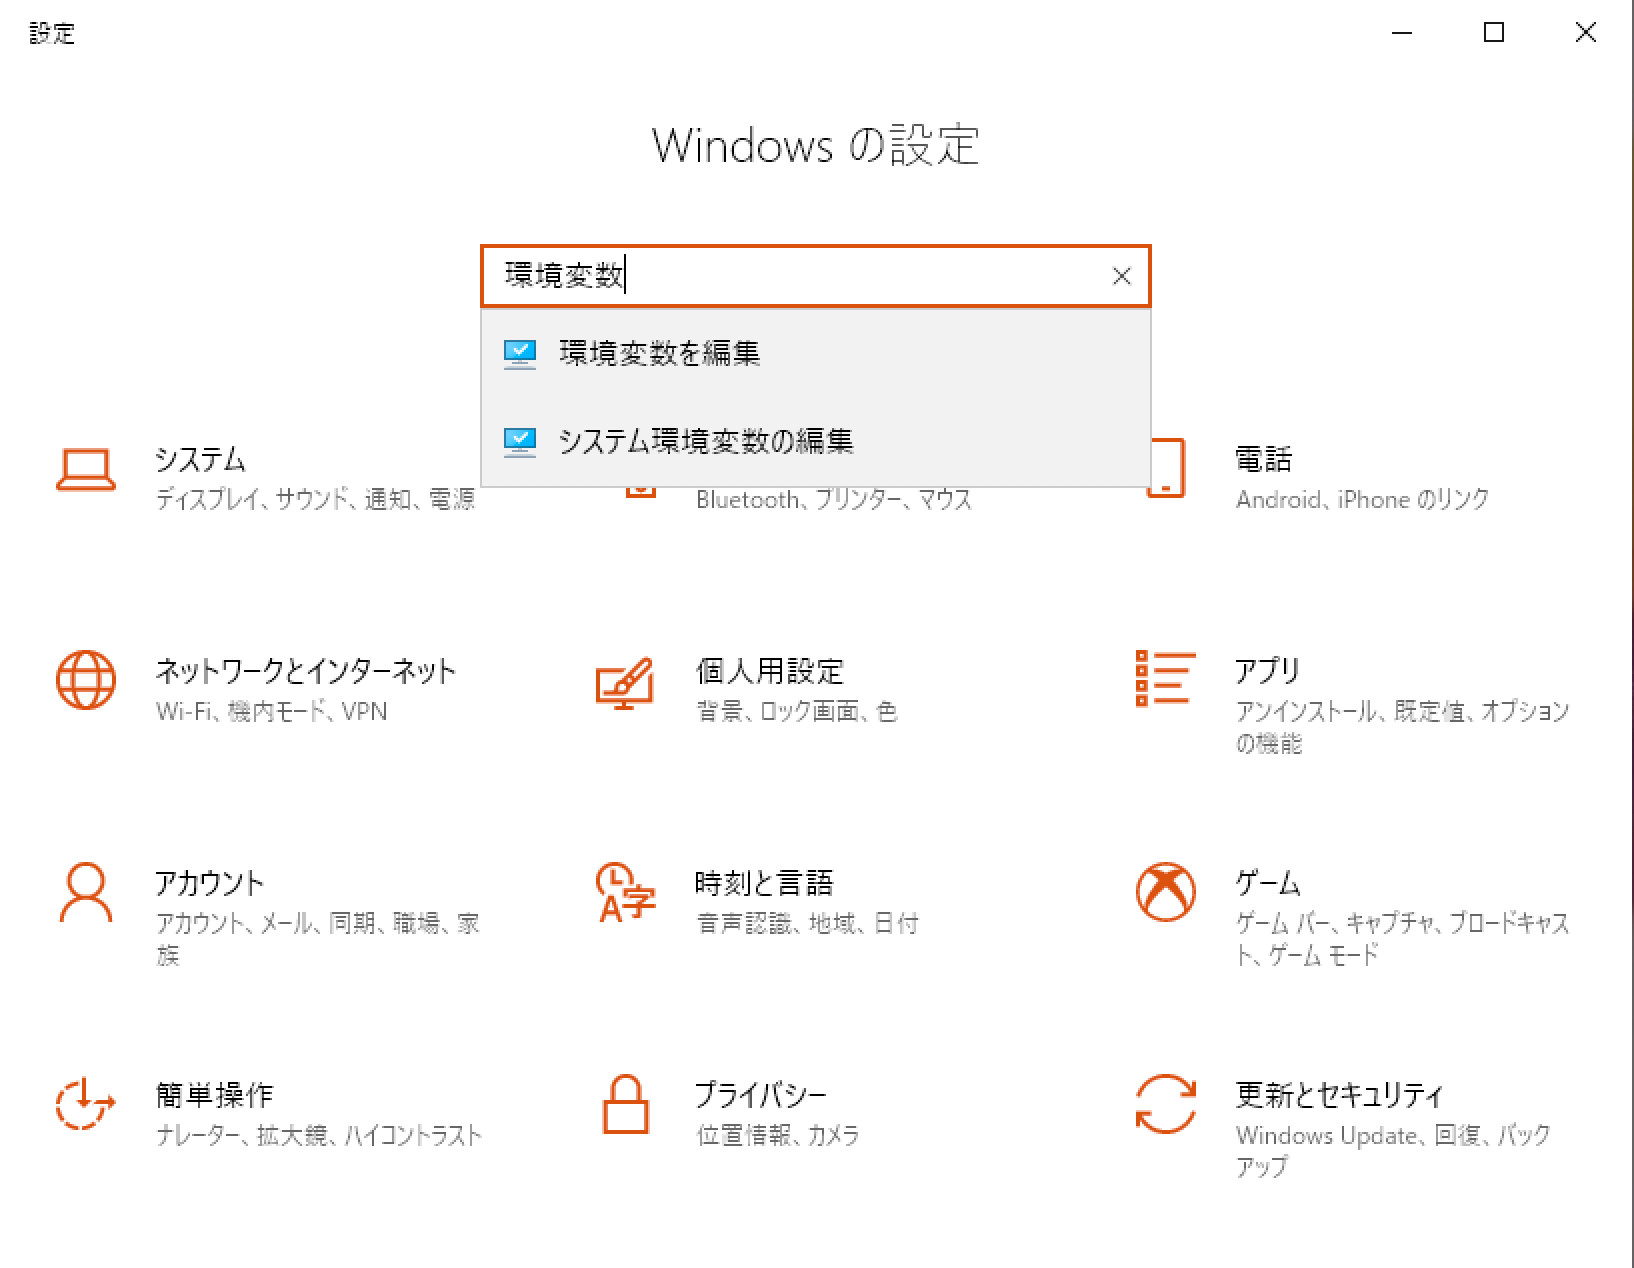Click the monitor icon beside システム環境変数の編集
This screenshot has height=1268, width=1634.
[x=520, y=441]
